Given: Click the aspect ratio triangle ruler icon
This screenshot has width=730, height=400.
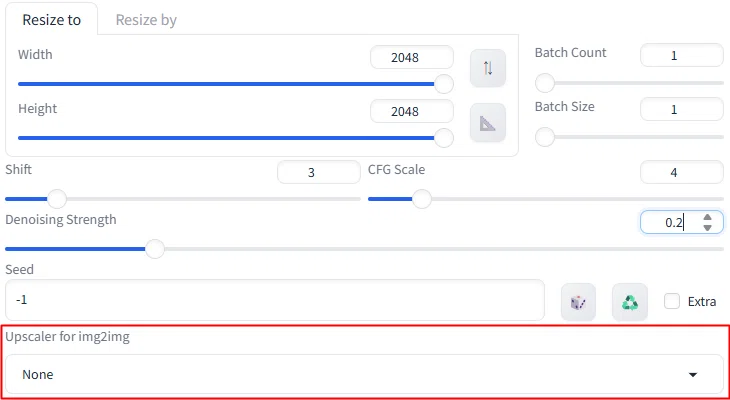Looking at the screenshot, I should coord(487,123).
